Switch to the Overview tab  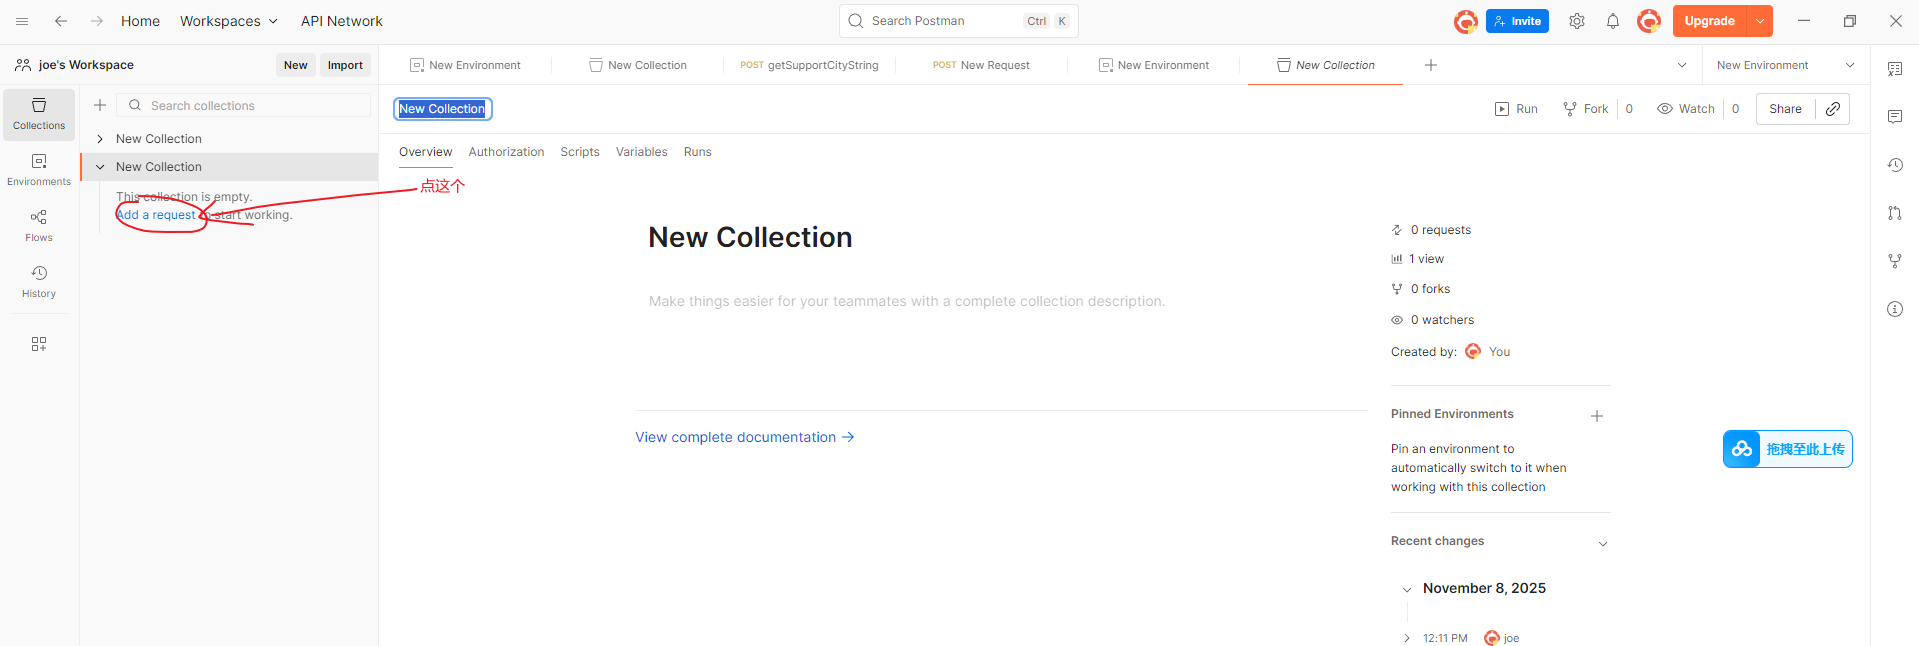(x=425, y=152)
